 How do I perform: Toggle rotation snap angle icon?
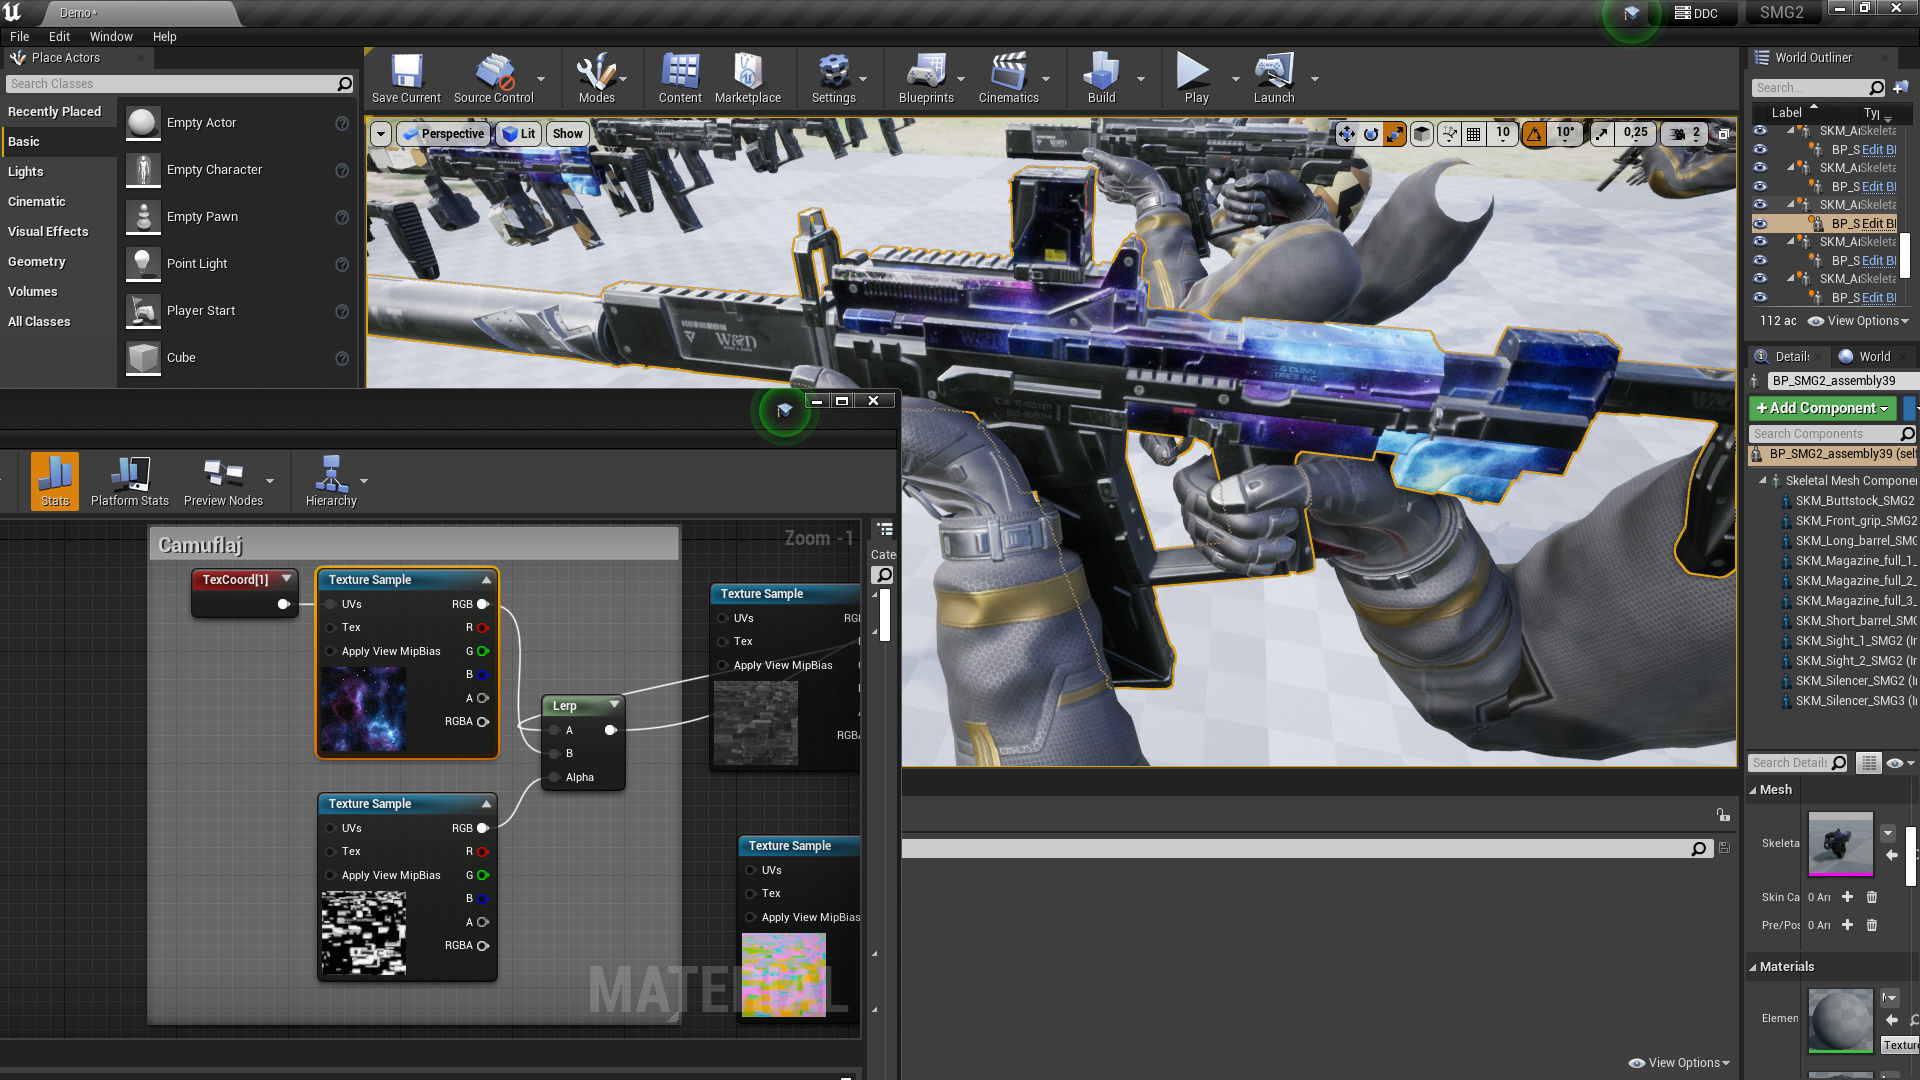pos(1534,134)
